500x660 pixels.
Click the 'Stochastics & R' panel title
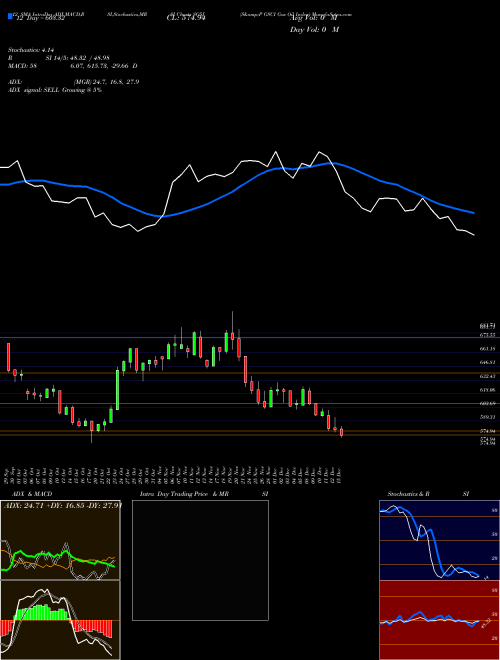[x=408, y=494]
